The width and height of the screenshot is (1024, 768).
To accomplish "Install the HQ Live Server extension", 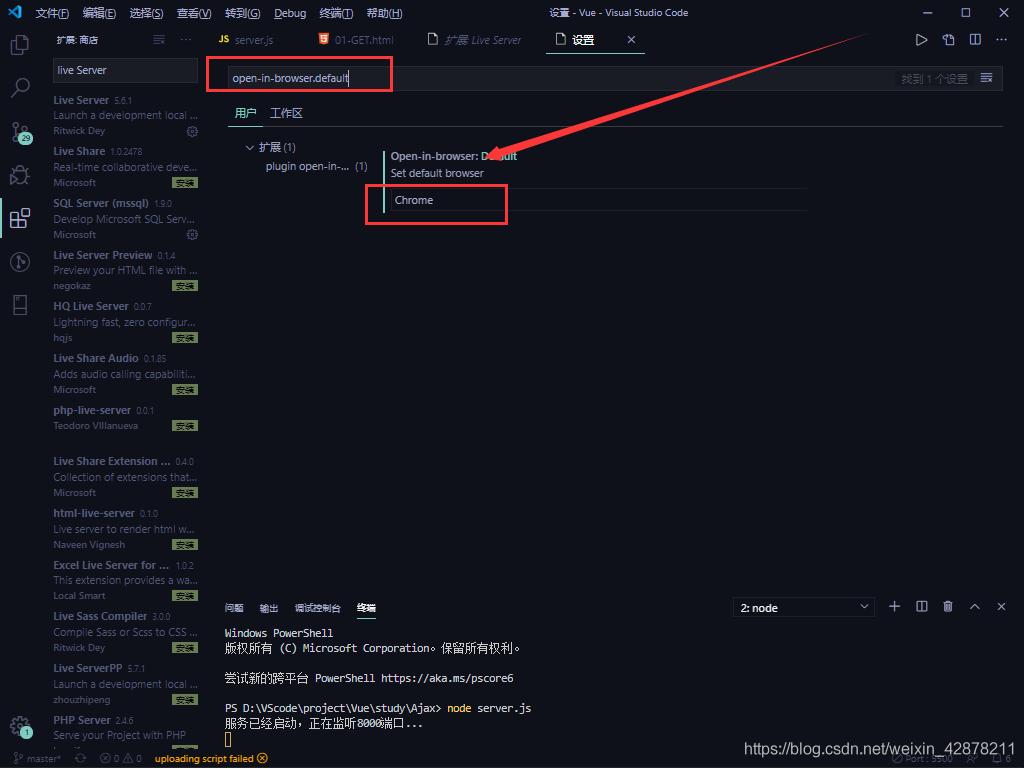I will pos(185,338).
